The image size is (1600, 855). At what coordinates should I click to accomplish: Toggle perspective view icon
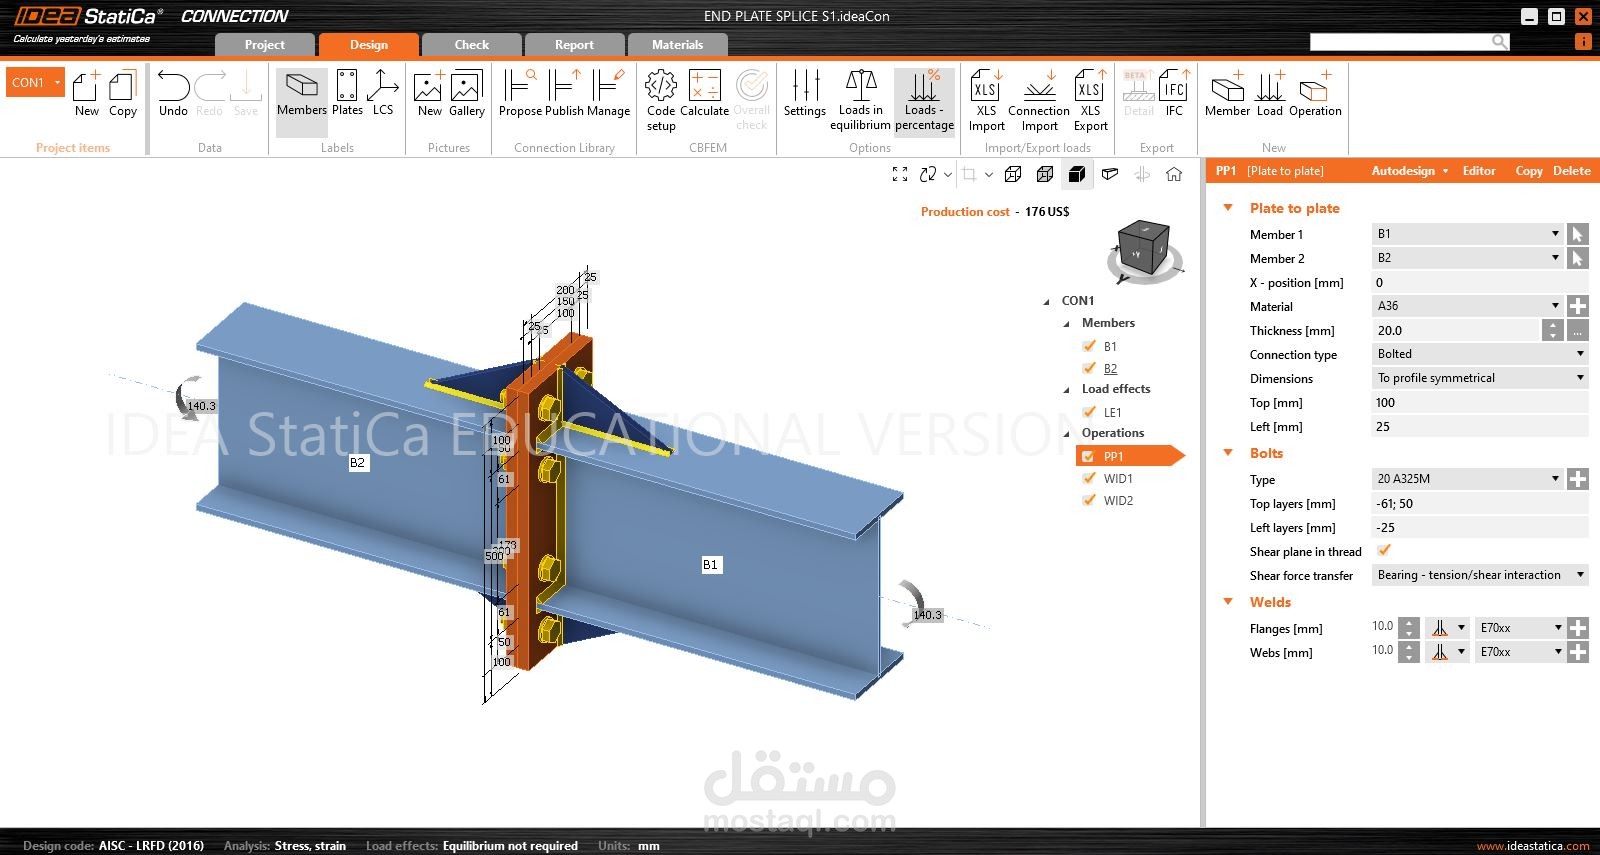coord(1110,174)
